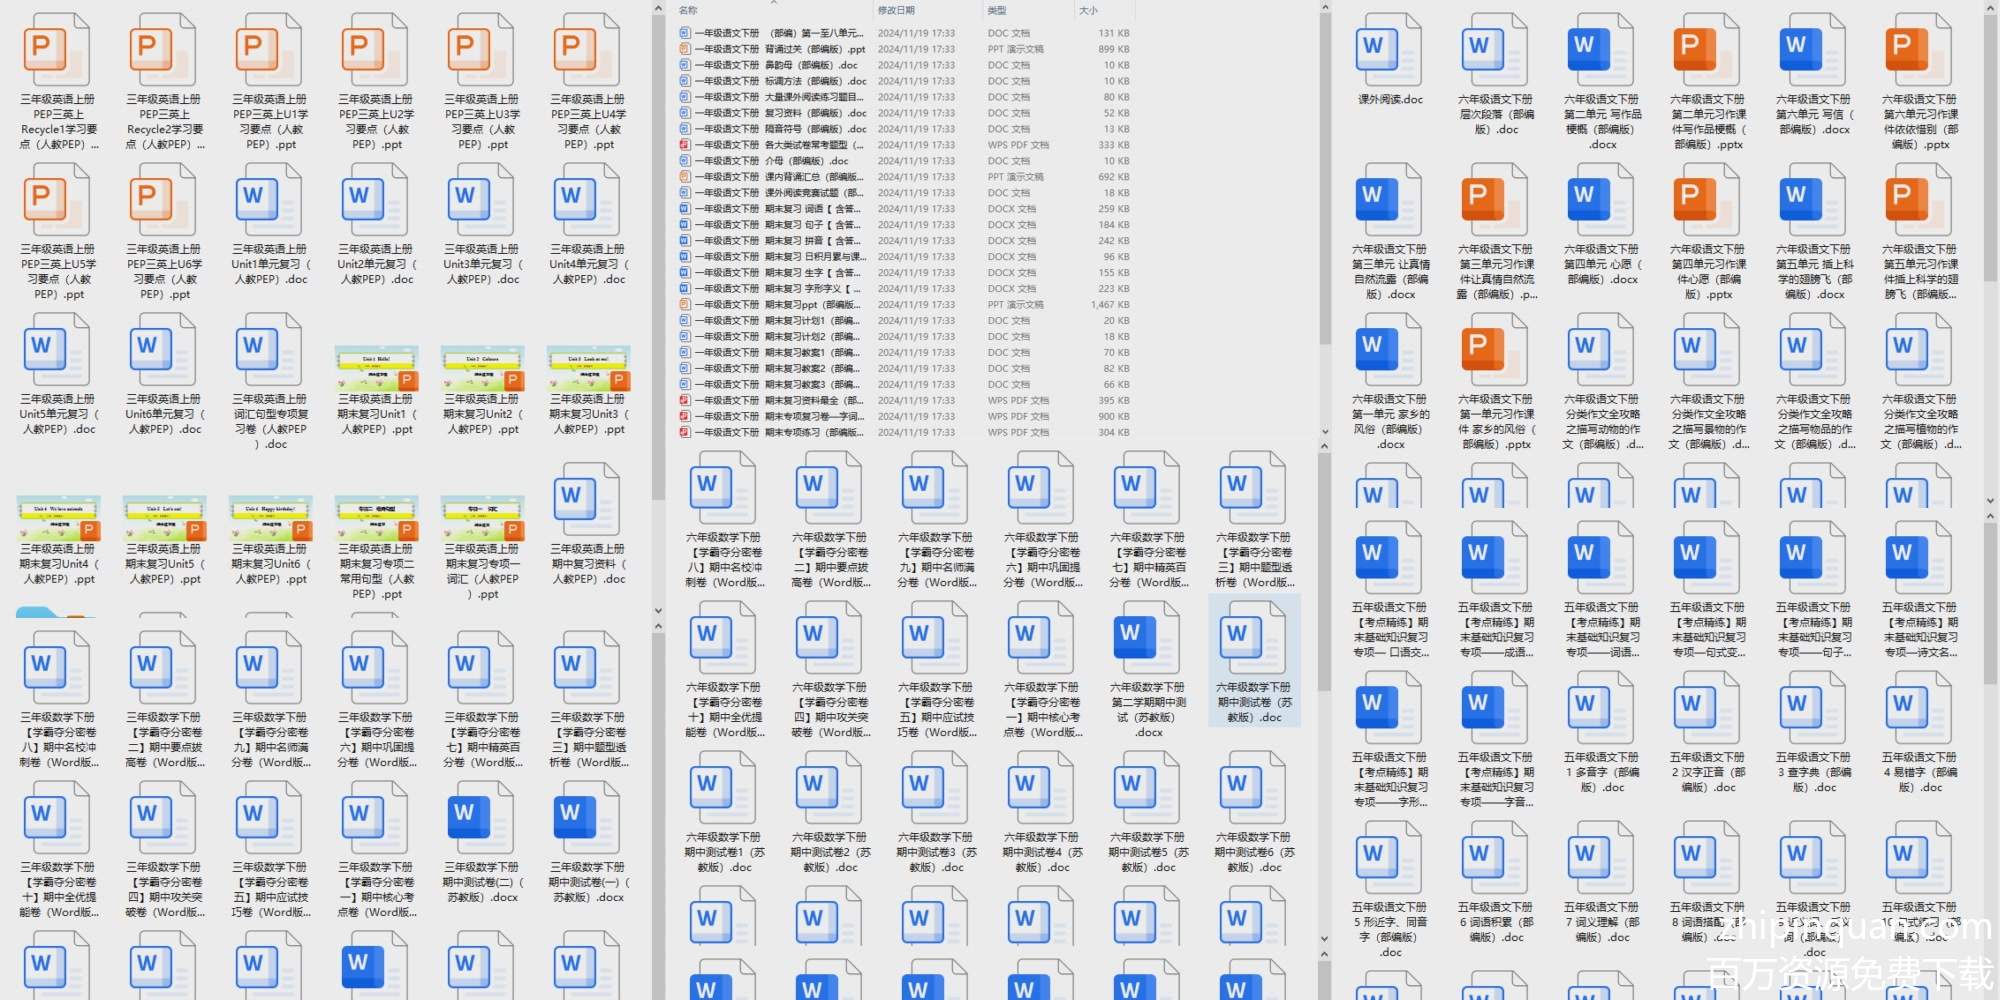This screenshot has width=2000, height=1000.
Task: Select the 三年级英语上册 Unit4单元复习 Word file icon
Action: [x=587, y=200]
